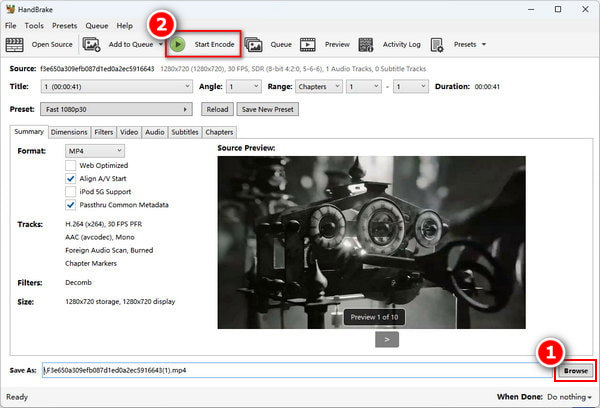The height and width of the screenshot is (408, 600).
Task: Click the Presets document gear icon
Action: coord(437,44)
